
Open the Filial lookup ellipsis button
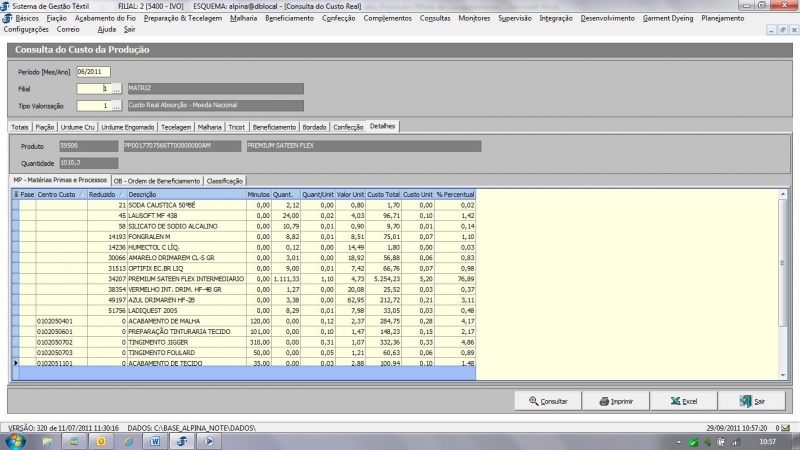pyautogui.click(x=116, y=88)
